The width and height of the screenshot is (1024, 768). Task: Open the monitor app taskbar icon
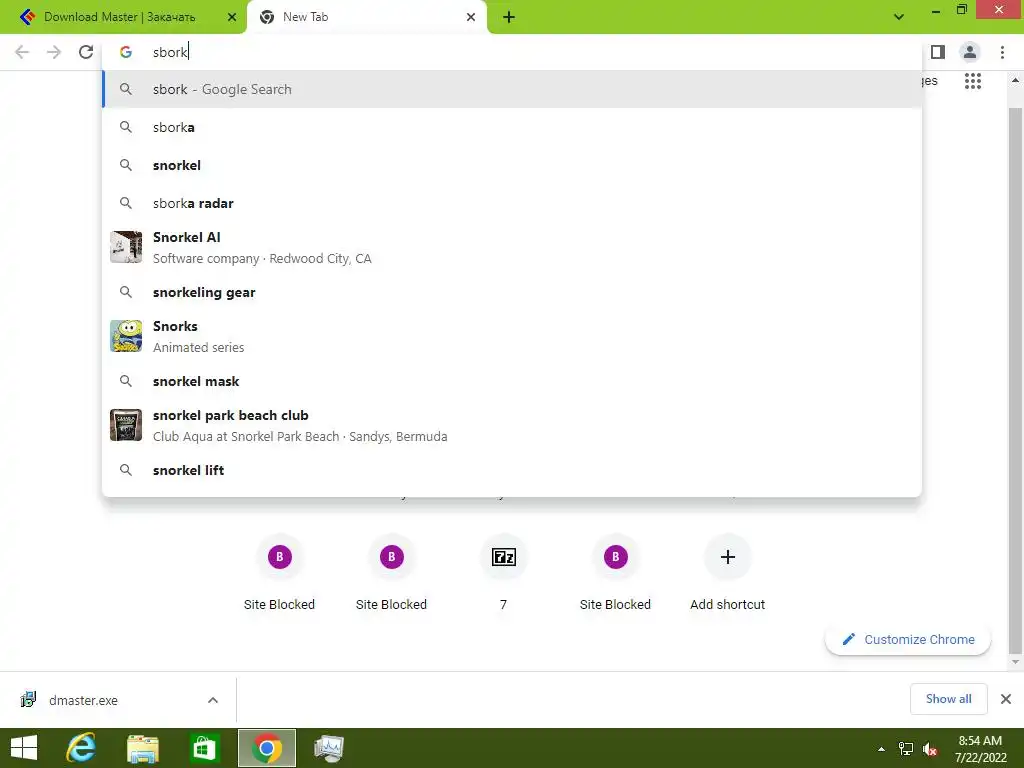[x=328, y=748]
